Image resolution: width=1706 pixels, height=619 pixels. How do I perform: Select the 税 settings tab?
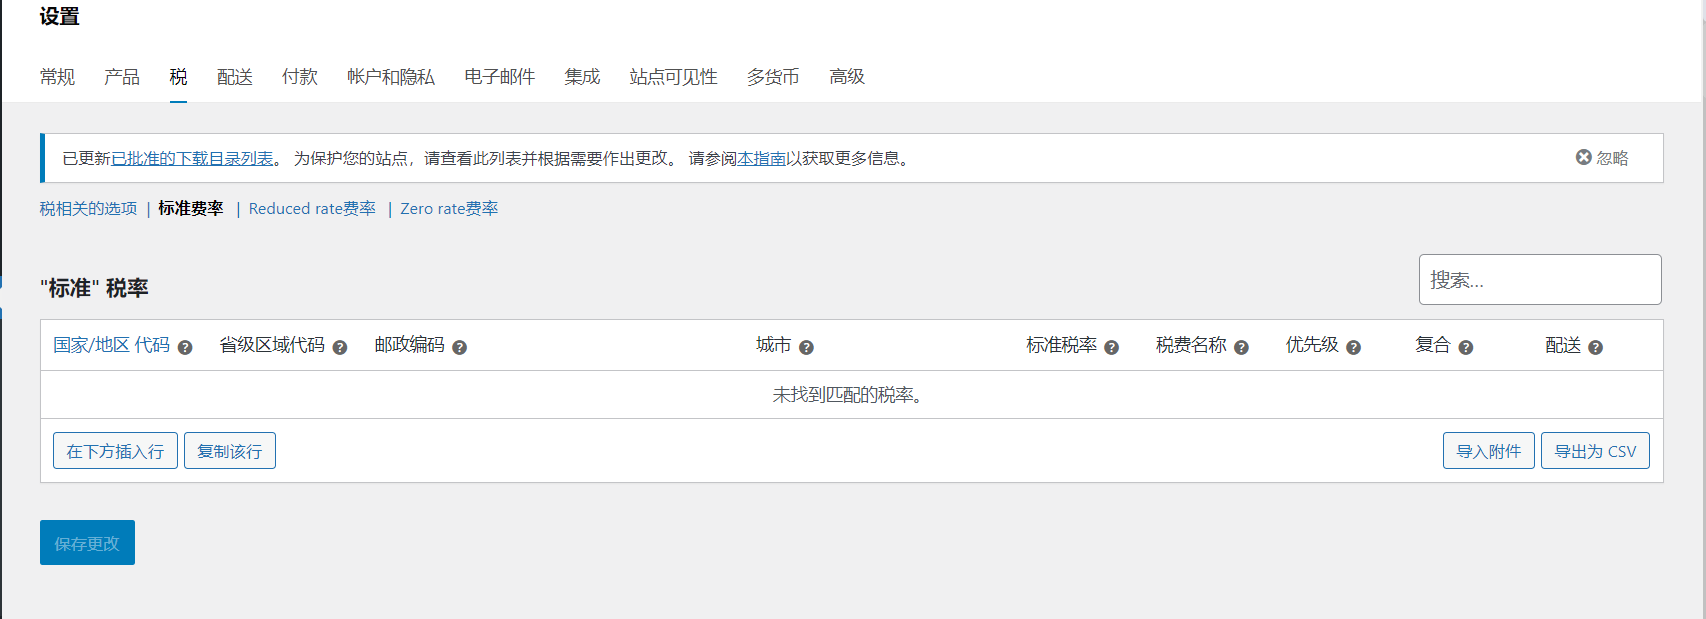pos(178,77)
